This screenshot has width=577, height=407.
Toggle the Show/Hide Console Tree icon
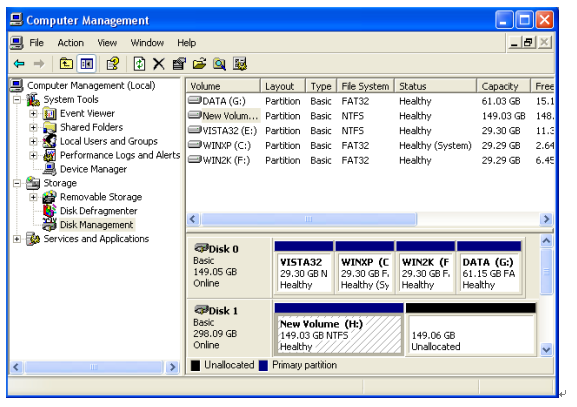[x=87, y=64]
